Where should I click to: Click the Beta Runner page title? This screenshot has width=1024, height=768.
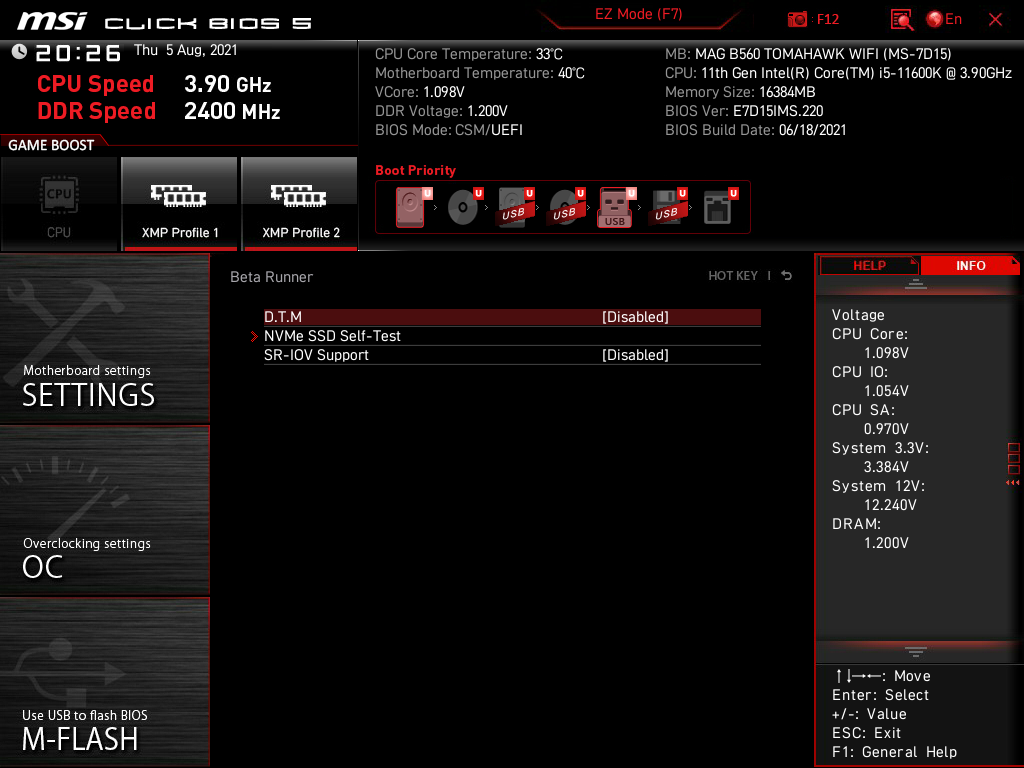tap(271, 277)
